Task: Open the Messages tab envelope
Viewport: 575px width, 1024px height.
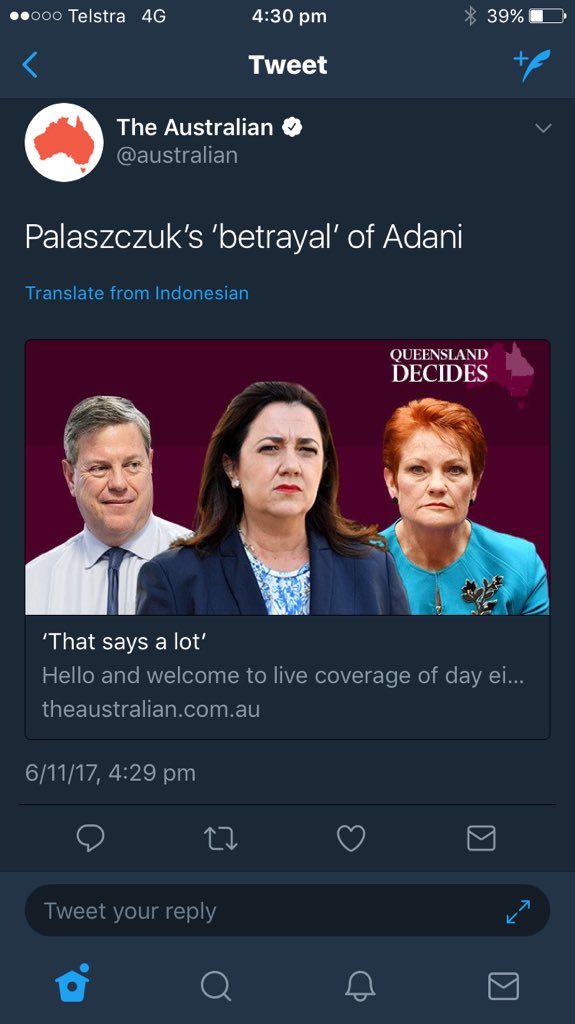Action: point(504,985)
